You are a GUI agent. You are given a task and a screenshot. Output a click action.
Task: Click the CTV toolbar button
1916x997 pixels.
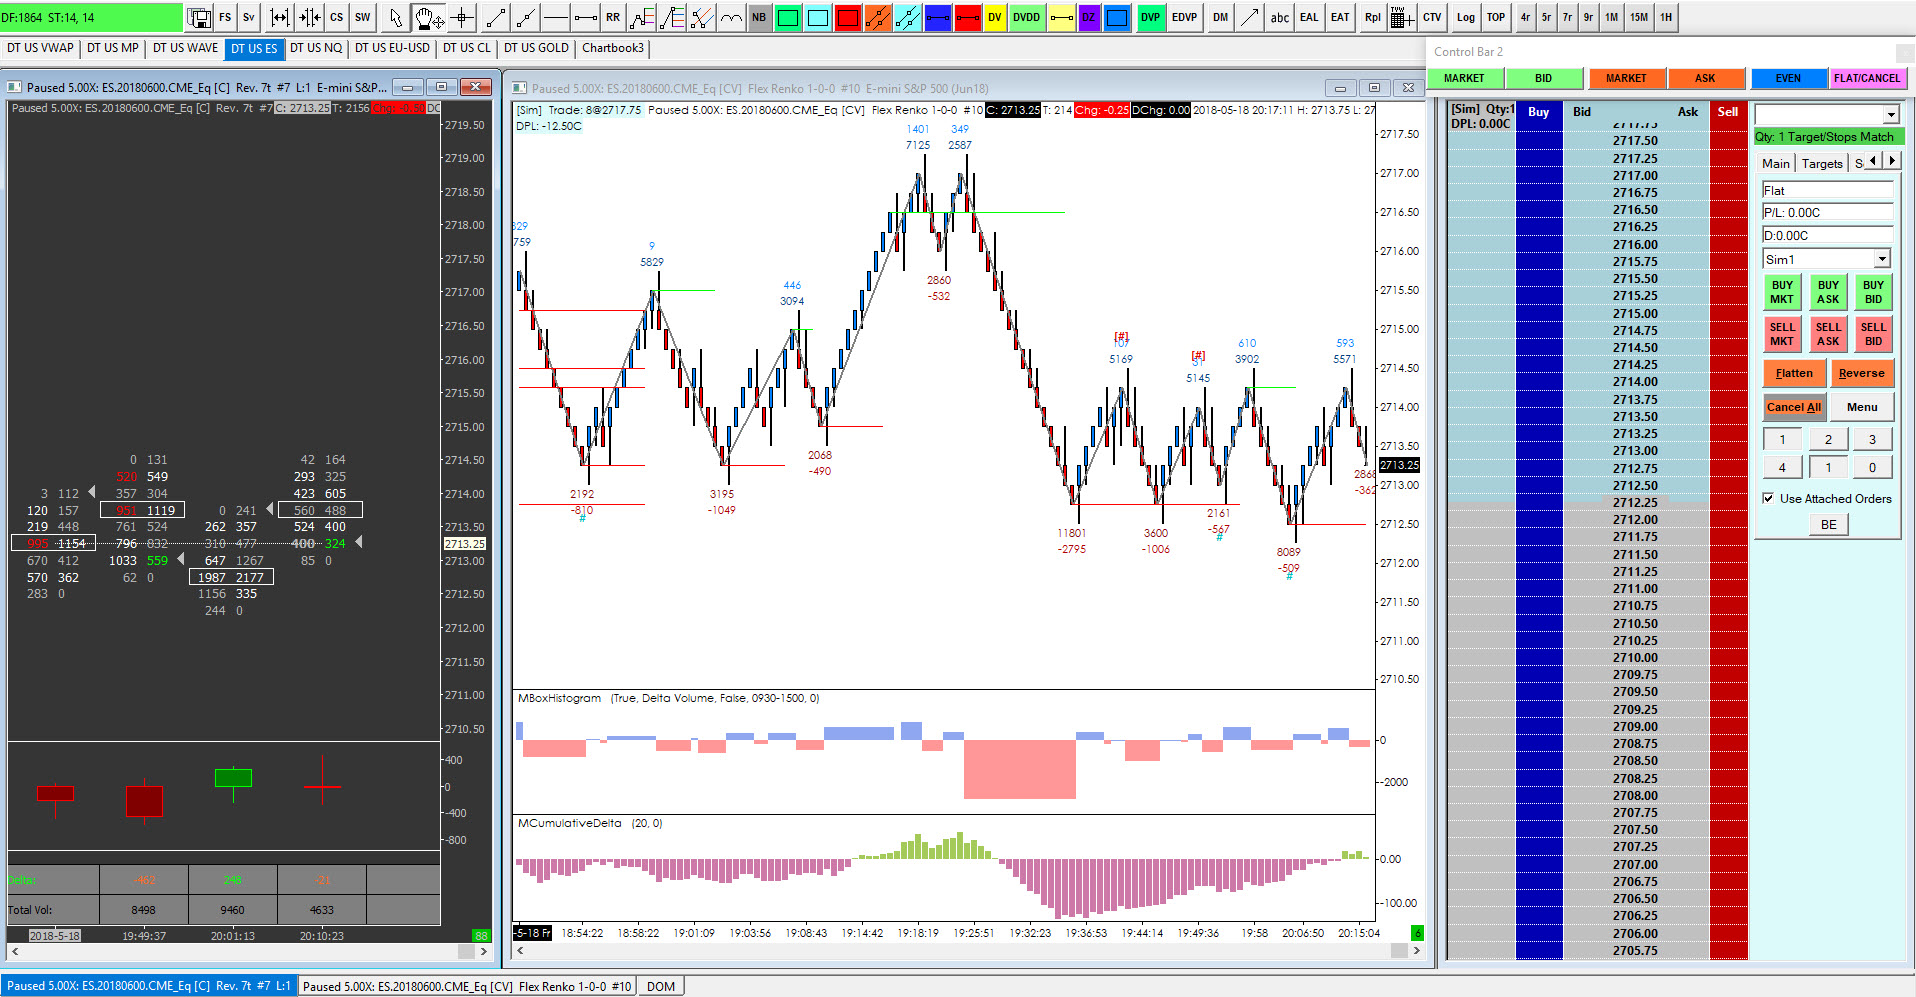[1432, 17]
